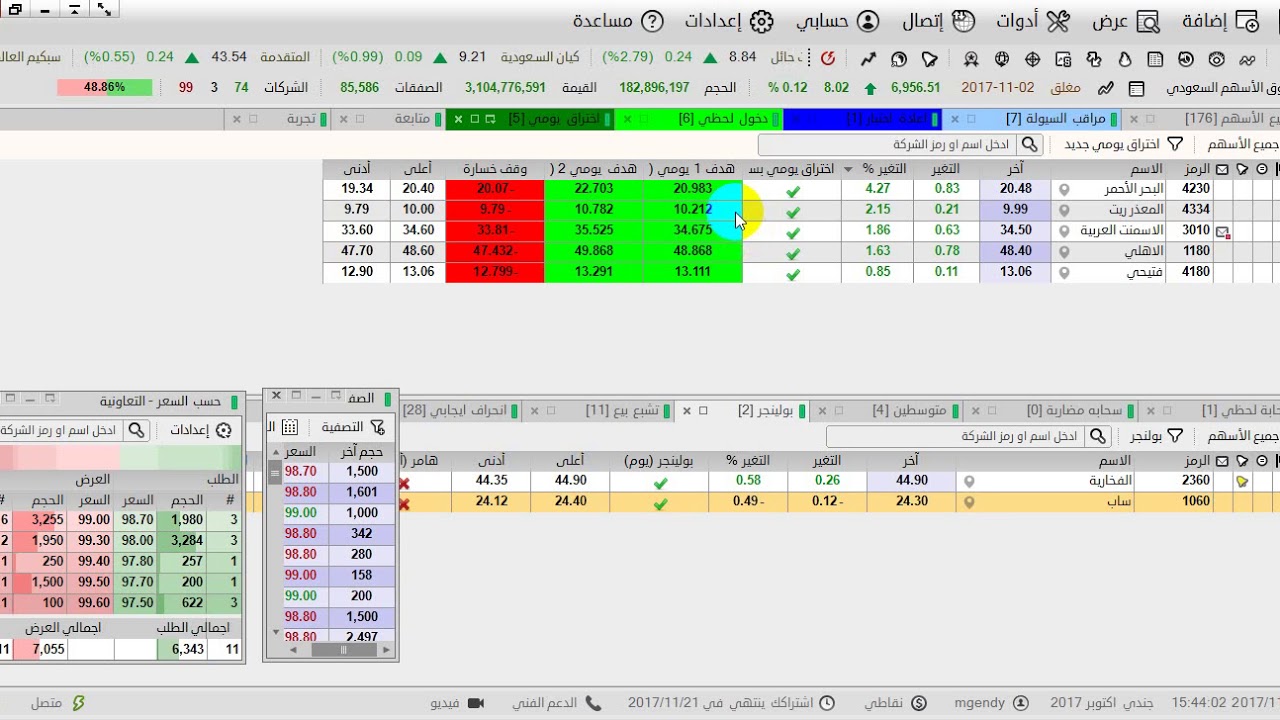This screenshot has height=720, width=1280.
Task: Click the trending arrow chart icon
Action: 868,59
